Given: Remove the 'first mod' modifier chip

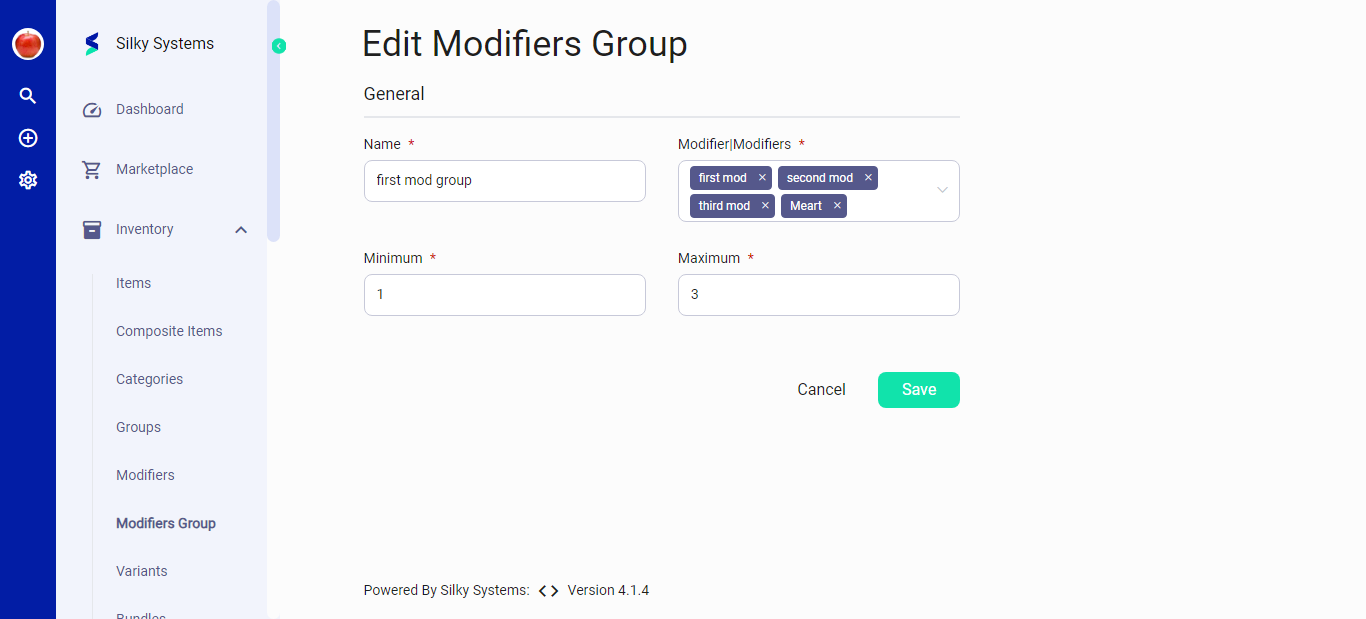Looking at the screenshot, I should pos(762,177).
